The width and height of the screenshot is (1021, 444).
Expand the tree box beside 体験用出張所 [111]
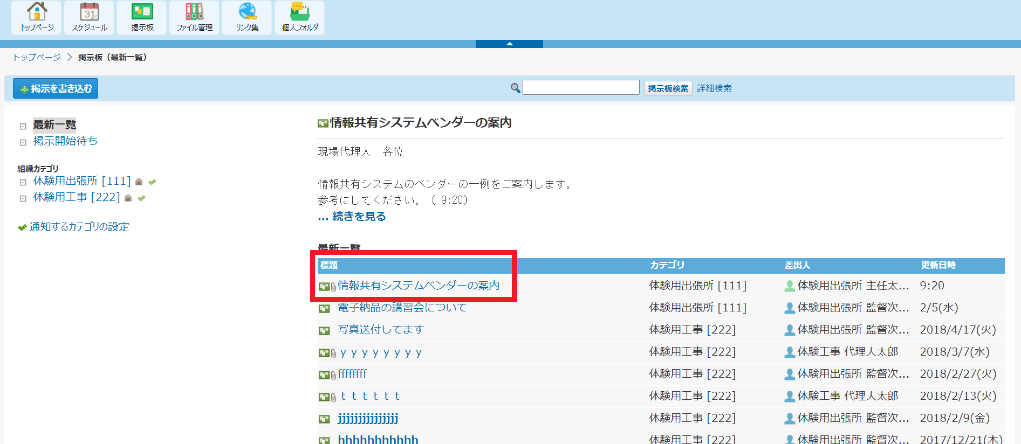point(23,182)
